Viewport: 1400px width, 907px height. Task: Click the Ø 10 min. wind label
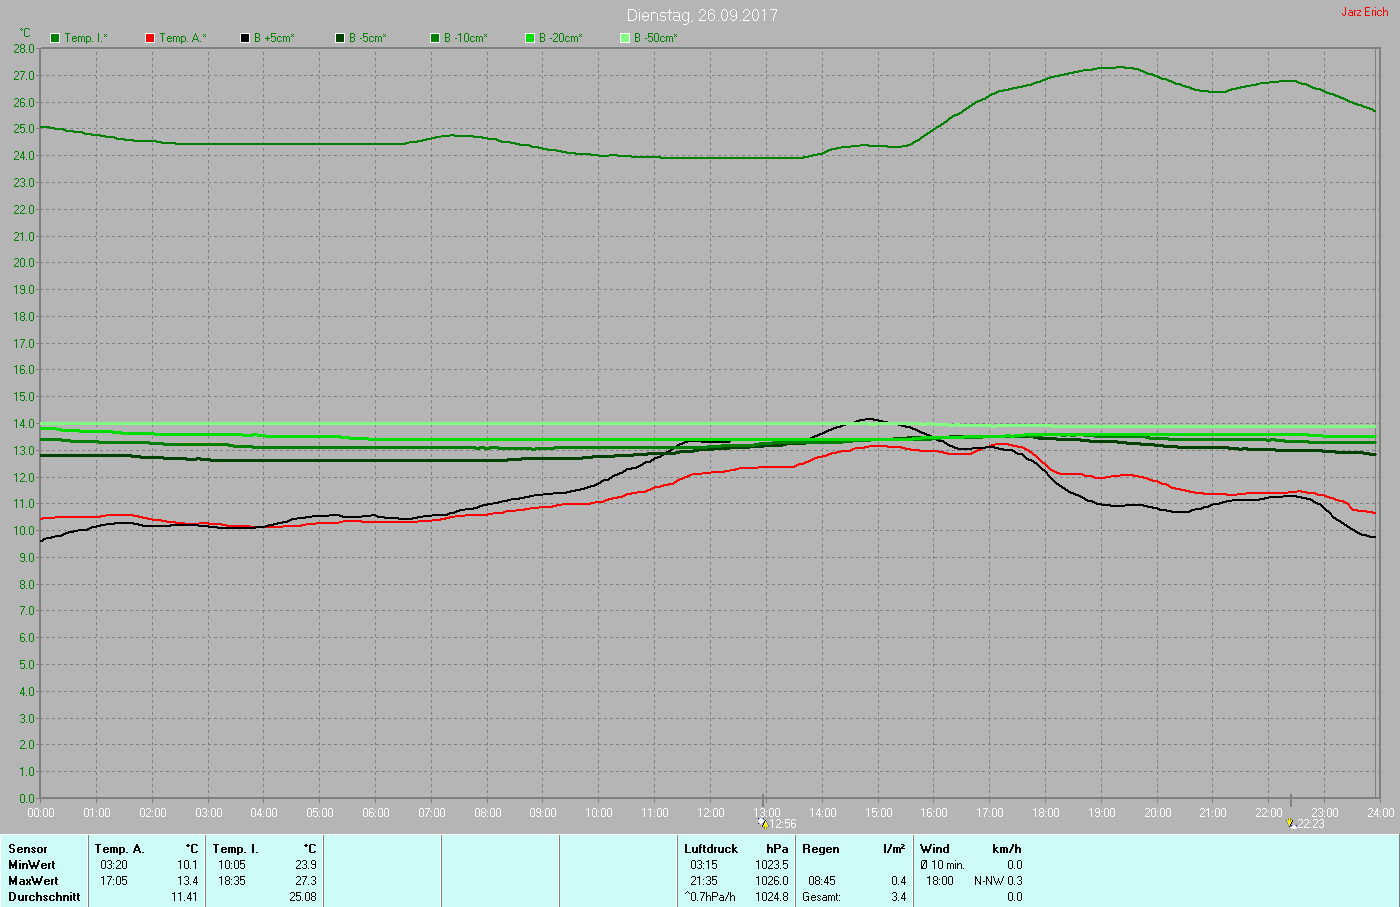[x=942, y=865]
